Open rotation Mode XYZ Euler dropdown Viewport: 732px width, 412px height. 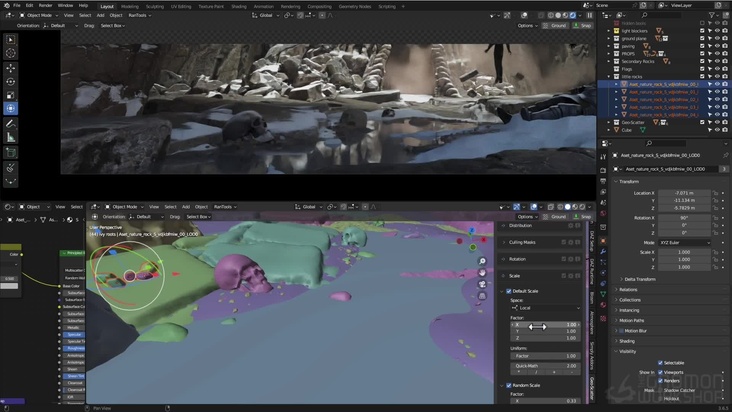[685, 243]
